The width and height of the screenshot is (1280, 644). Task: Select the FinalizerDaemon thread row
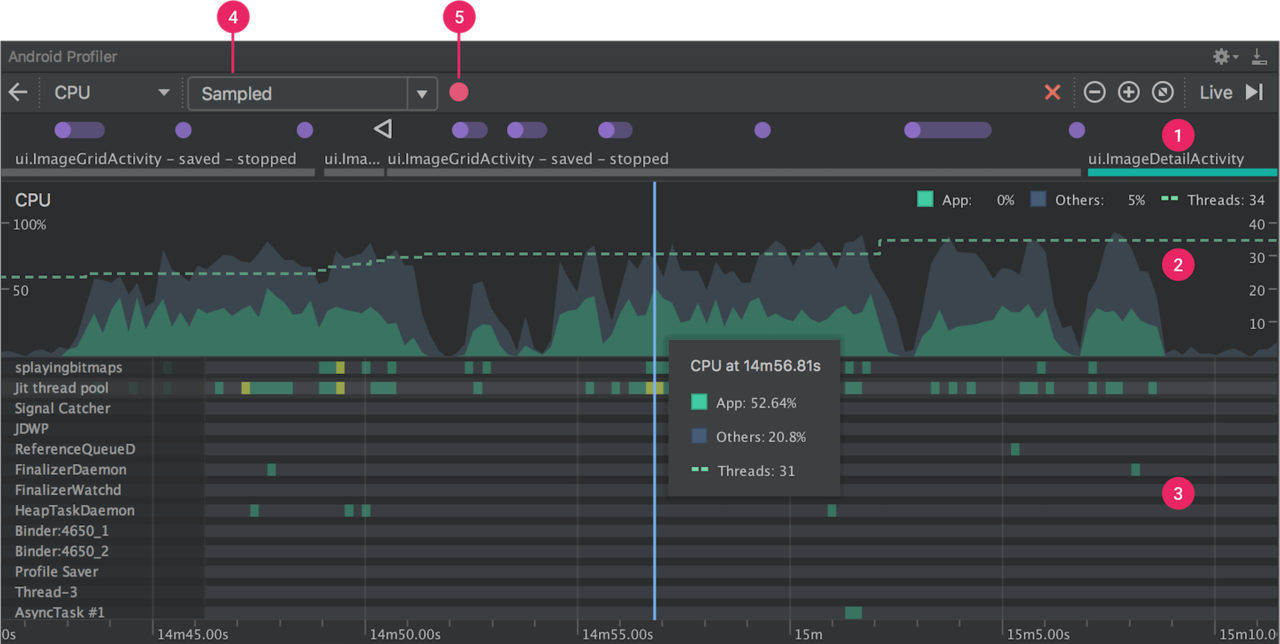click(640, 469)
